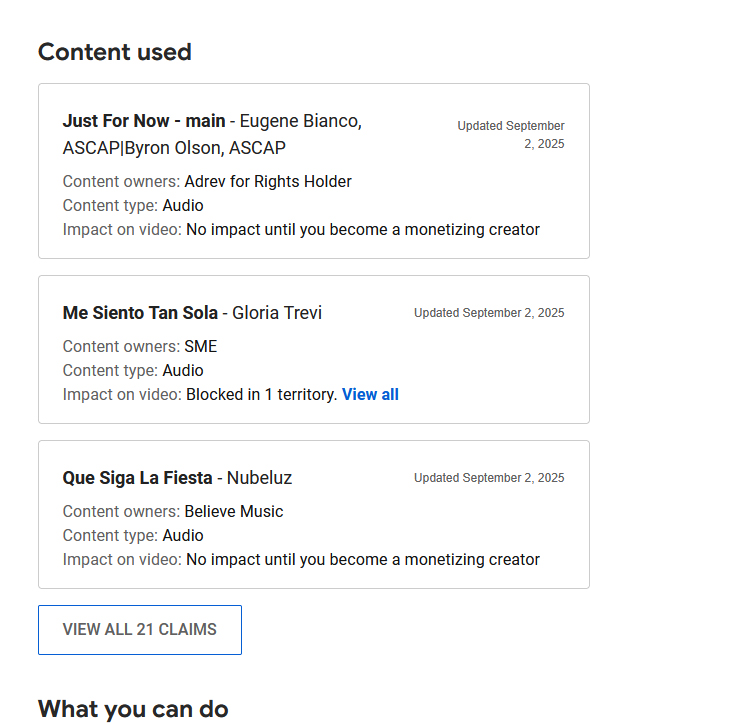Click Me Siento Tan Sola's content type Audio
This screenshot has width=742, height=725.
pos(183,371)
